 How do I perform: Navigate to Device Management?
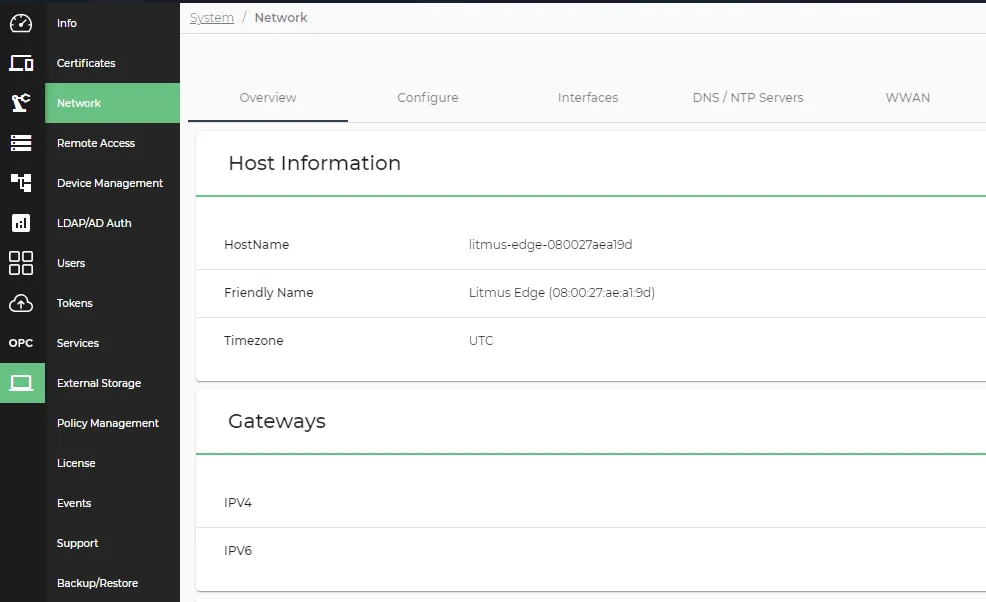(x=112, y=183)
